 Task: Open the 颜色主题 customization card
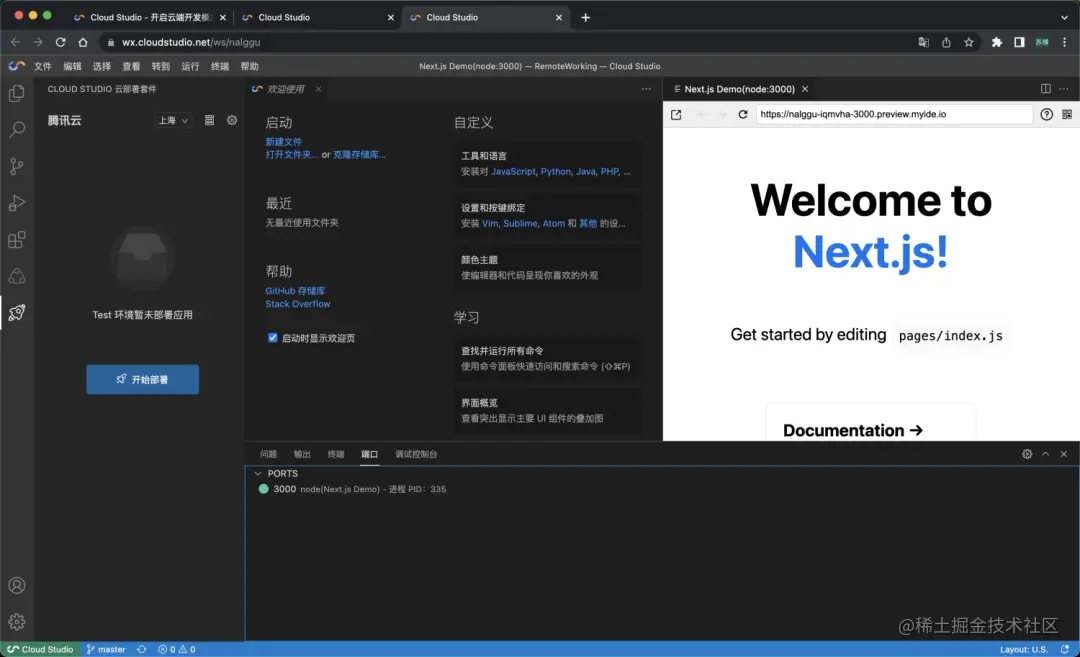click(547, 267)
